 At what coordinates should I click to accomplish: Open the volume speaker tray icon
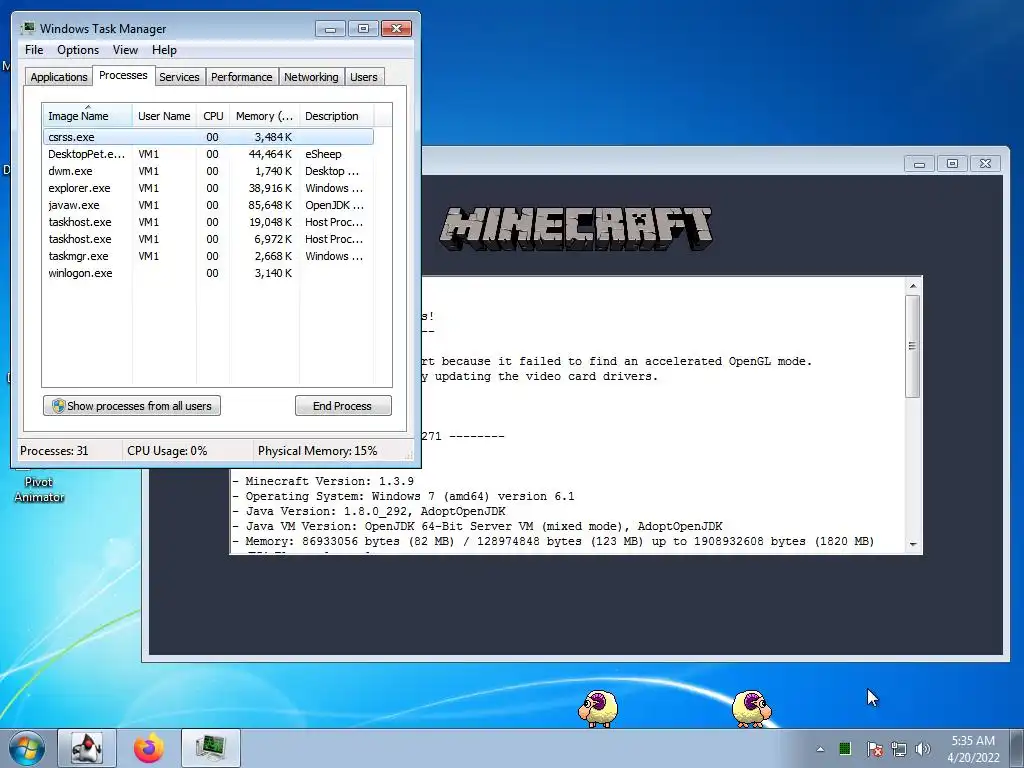pyautogui.click(x=923, y=749)
